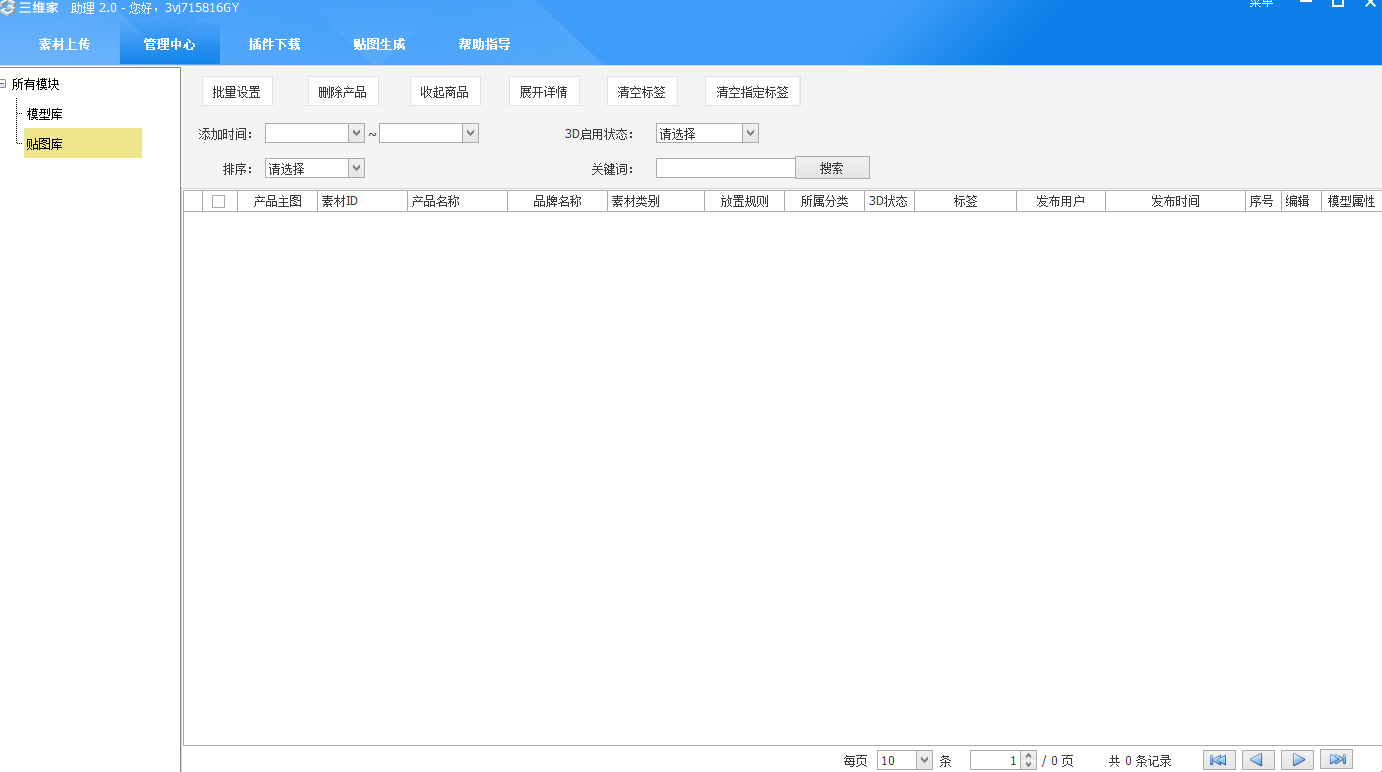
Task: Click the 品牌名称 column header
Action: click(558, 201)
